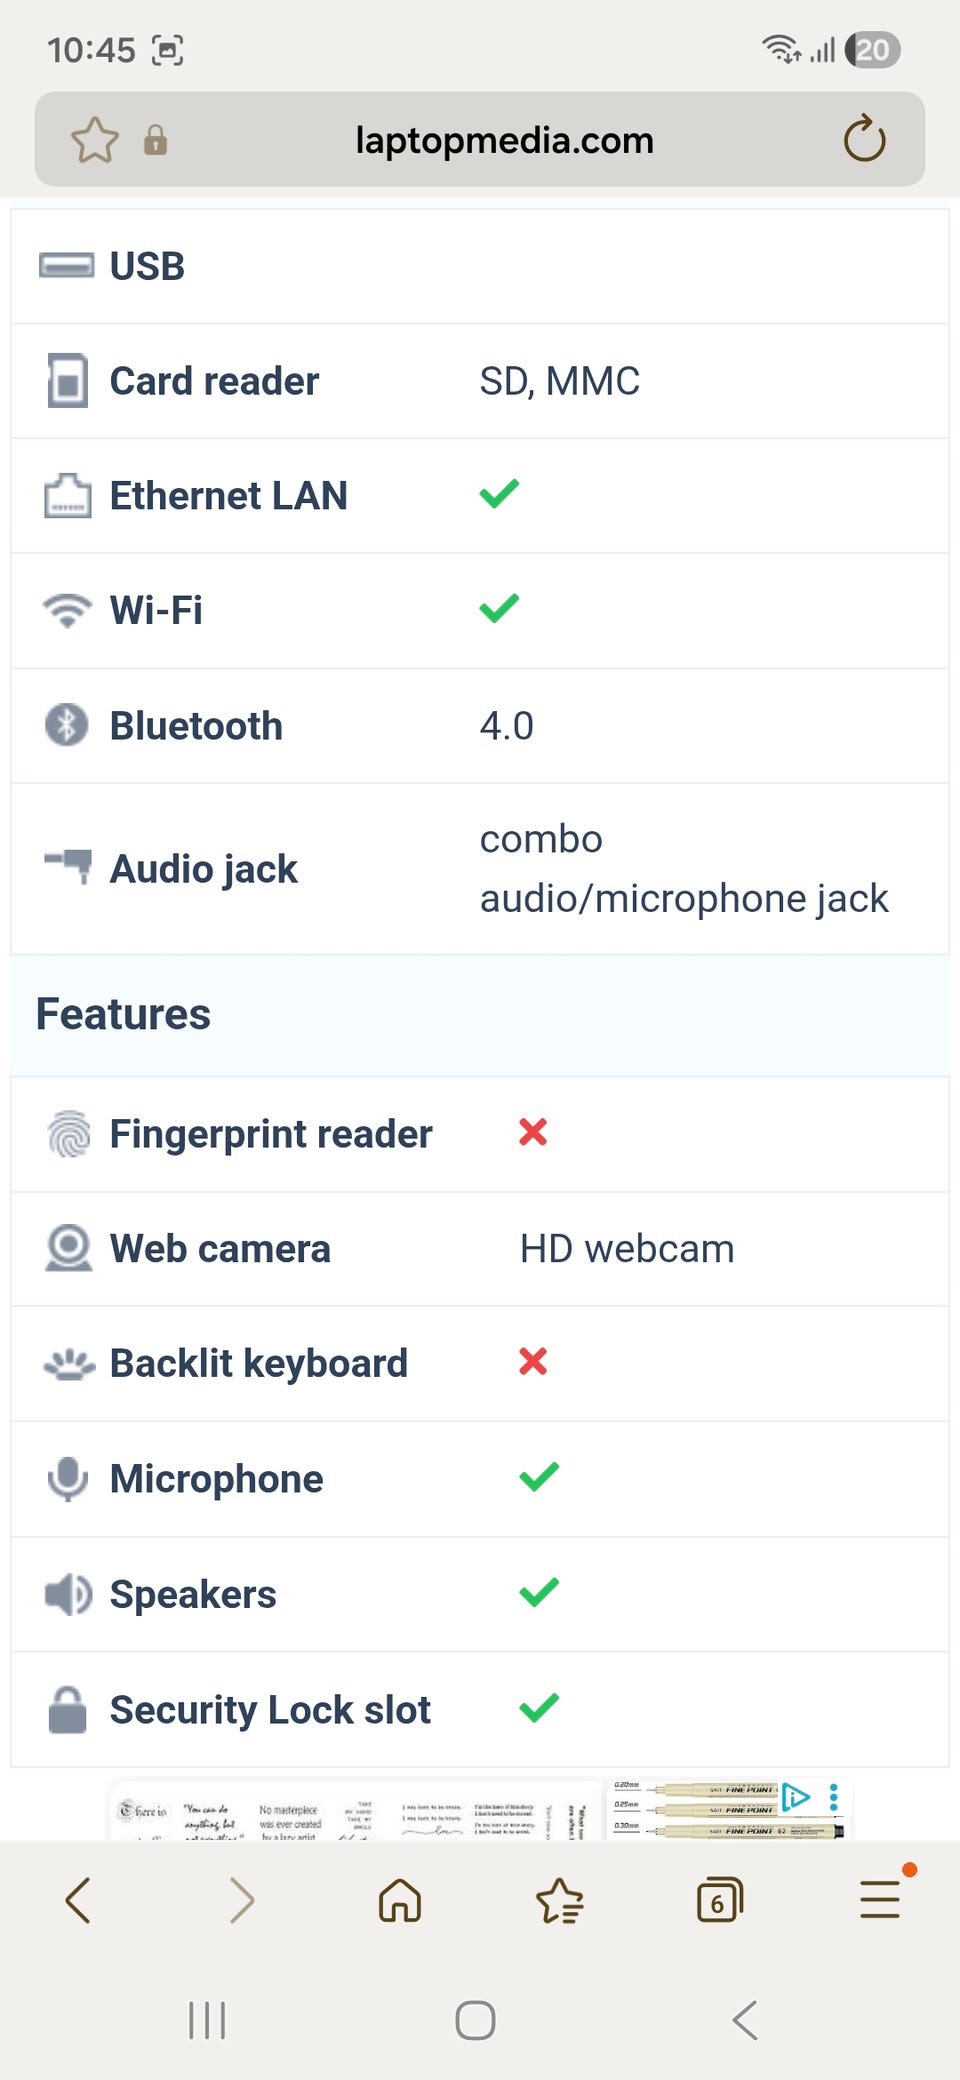Open the ad options three-dot menu
This screenshot has height=2080, width=960.
834,1797
